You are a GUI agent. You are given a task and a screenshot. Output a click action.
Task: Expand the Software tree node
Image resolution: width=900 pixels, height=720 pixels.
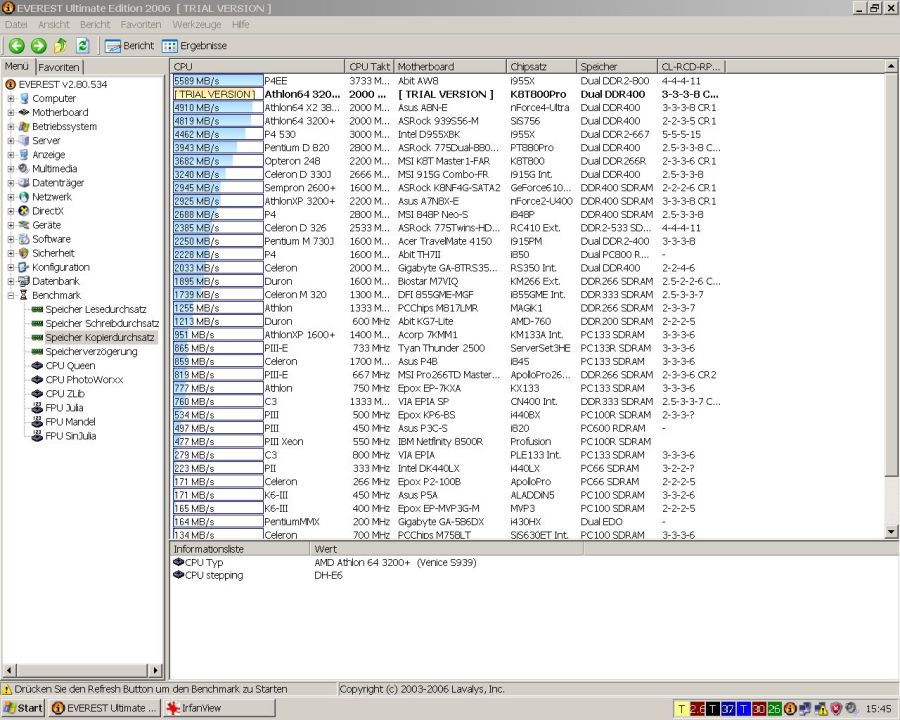tap(10, 239)
